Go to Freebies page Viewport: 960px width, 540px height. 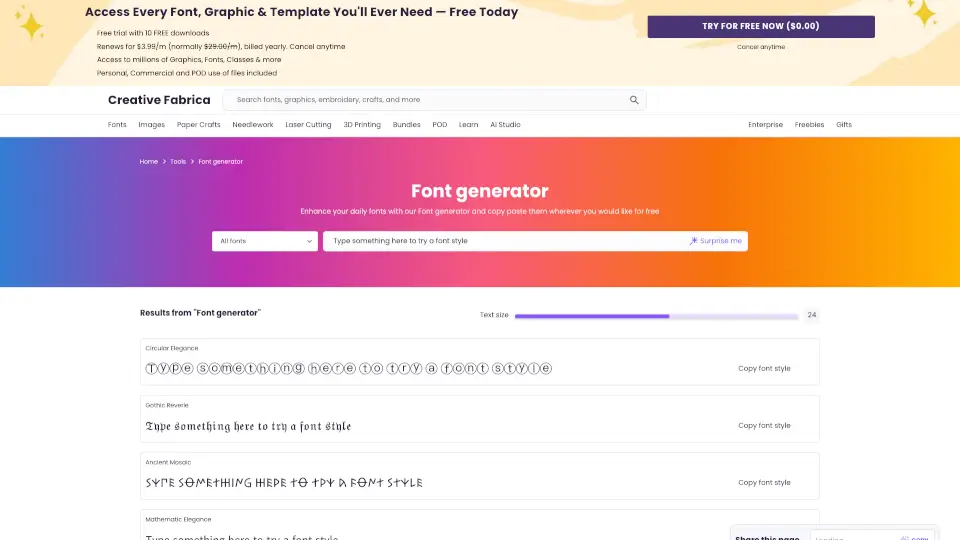pos(809,125)
